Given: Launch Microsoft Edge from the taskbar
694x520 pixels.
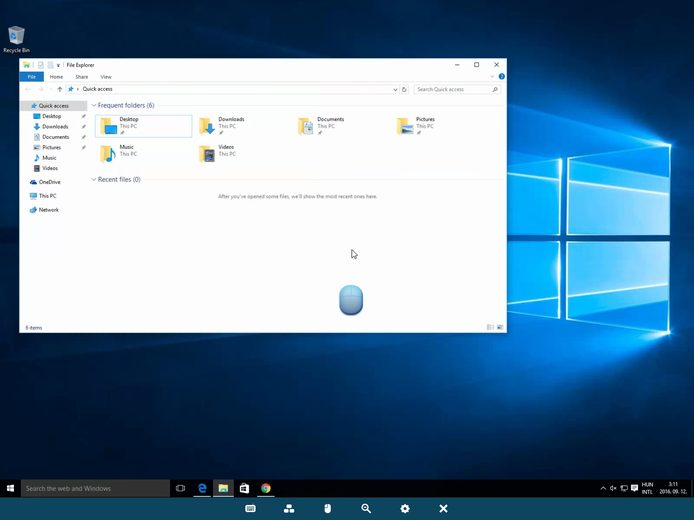Looking at the screenshot, I should 202,488.
